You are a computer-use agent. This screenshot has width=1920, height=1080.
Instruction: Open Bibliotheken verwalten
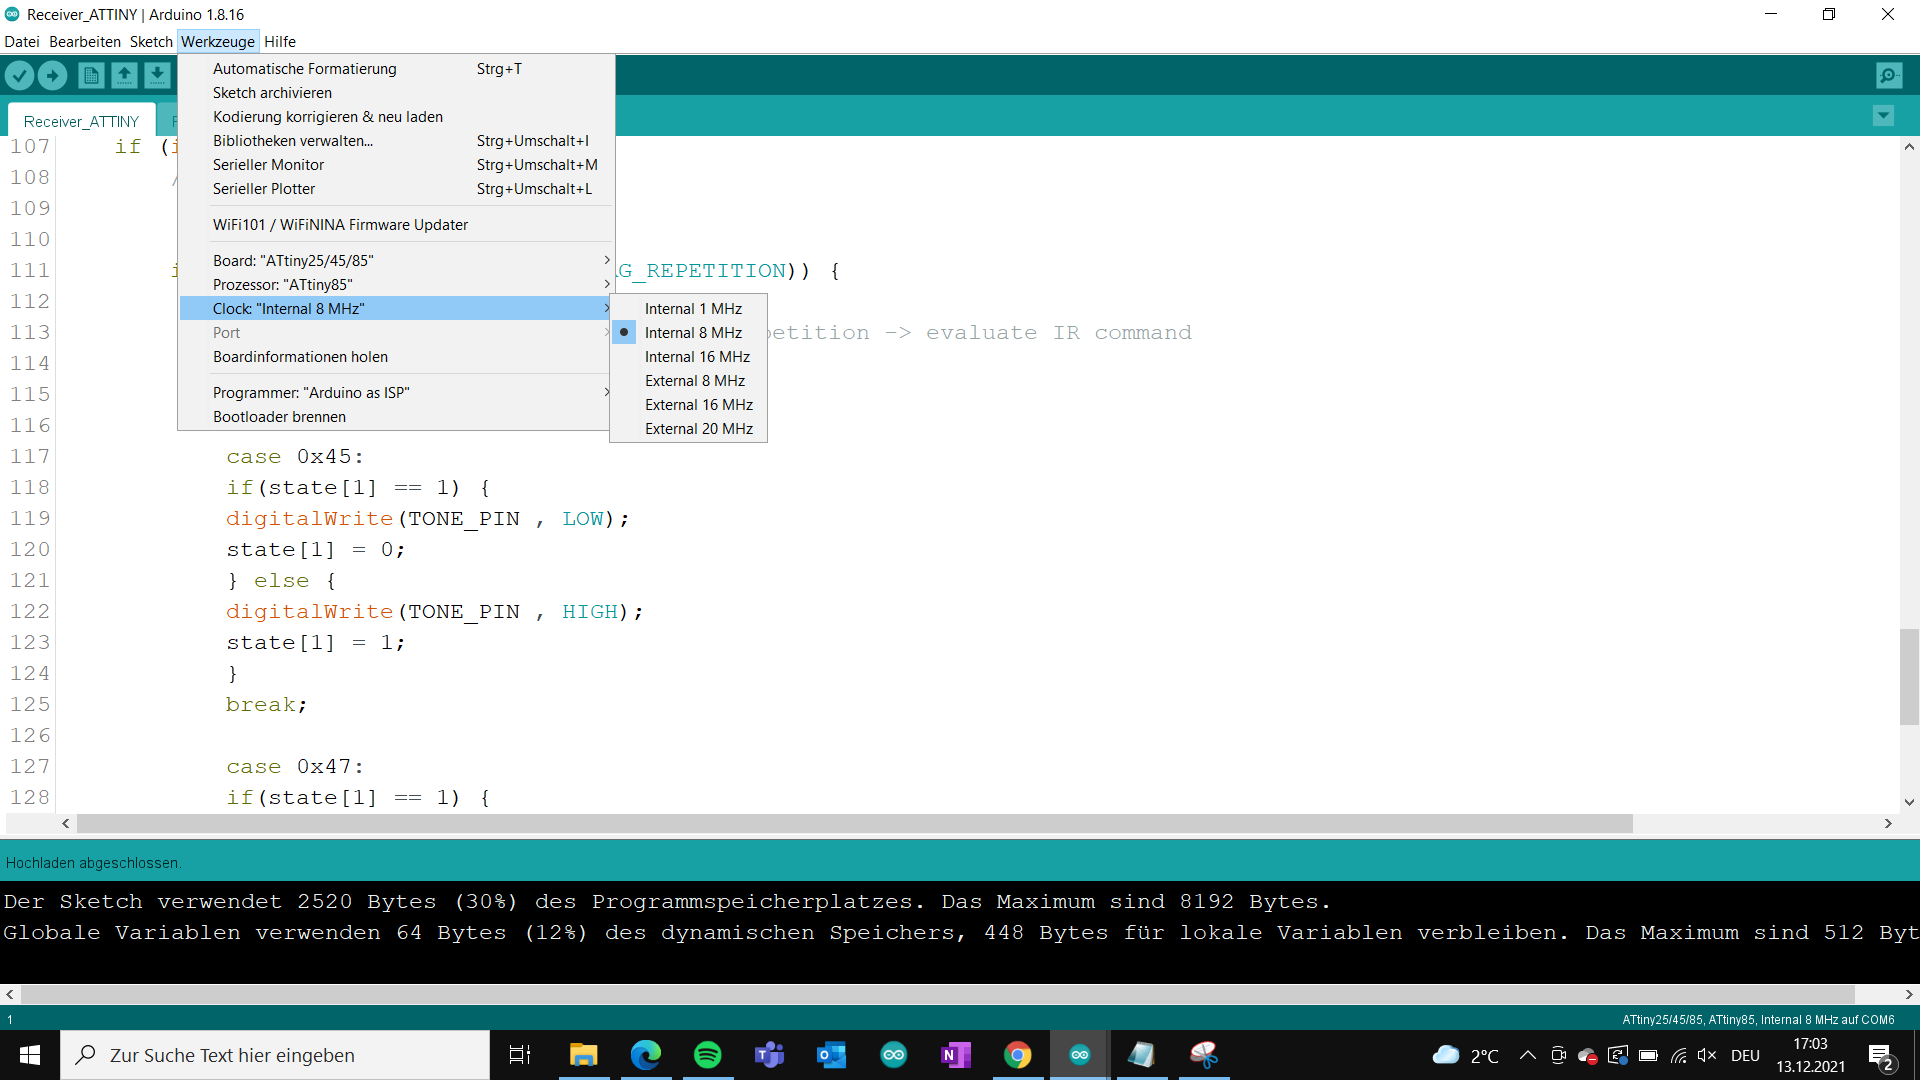coord(396,141)
